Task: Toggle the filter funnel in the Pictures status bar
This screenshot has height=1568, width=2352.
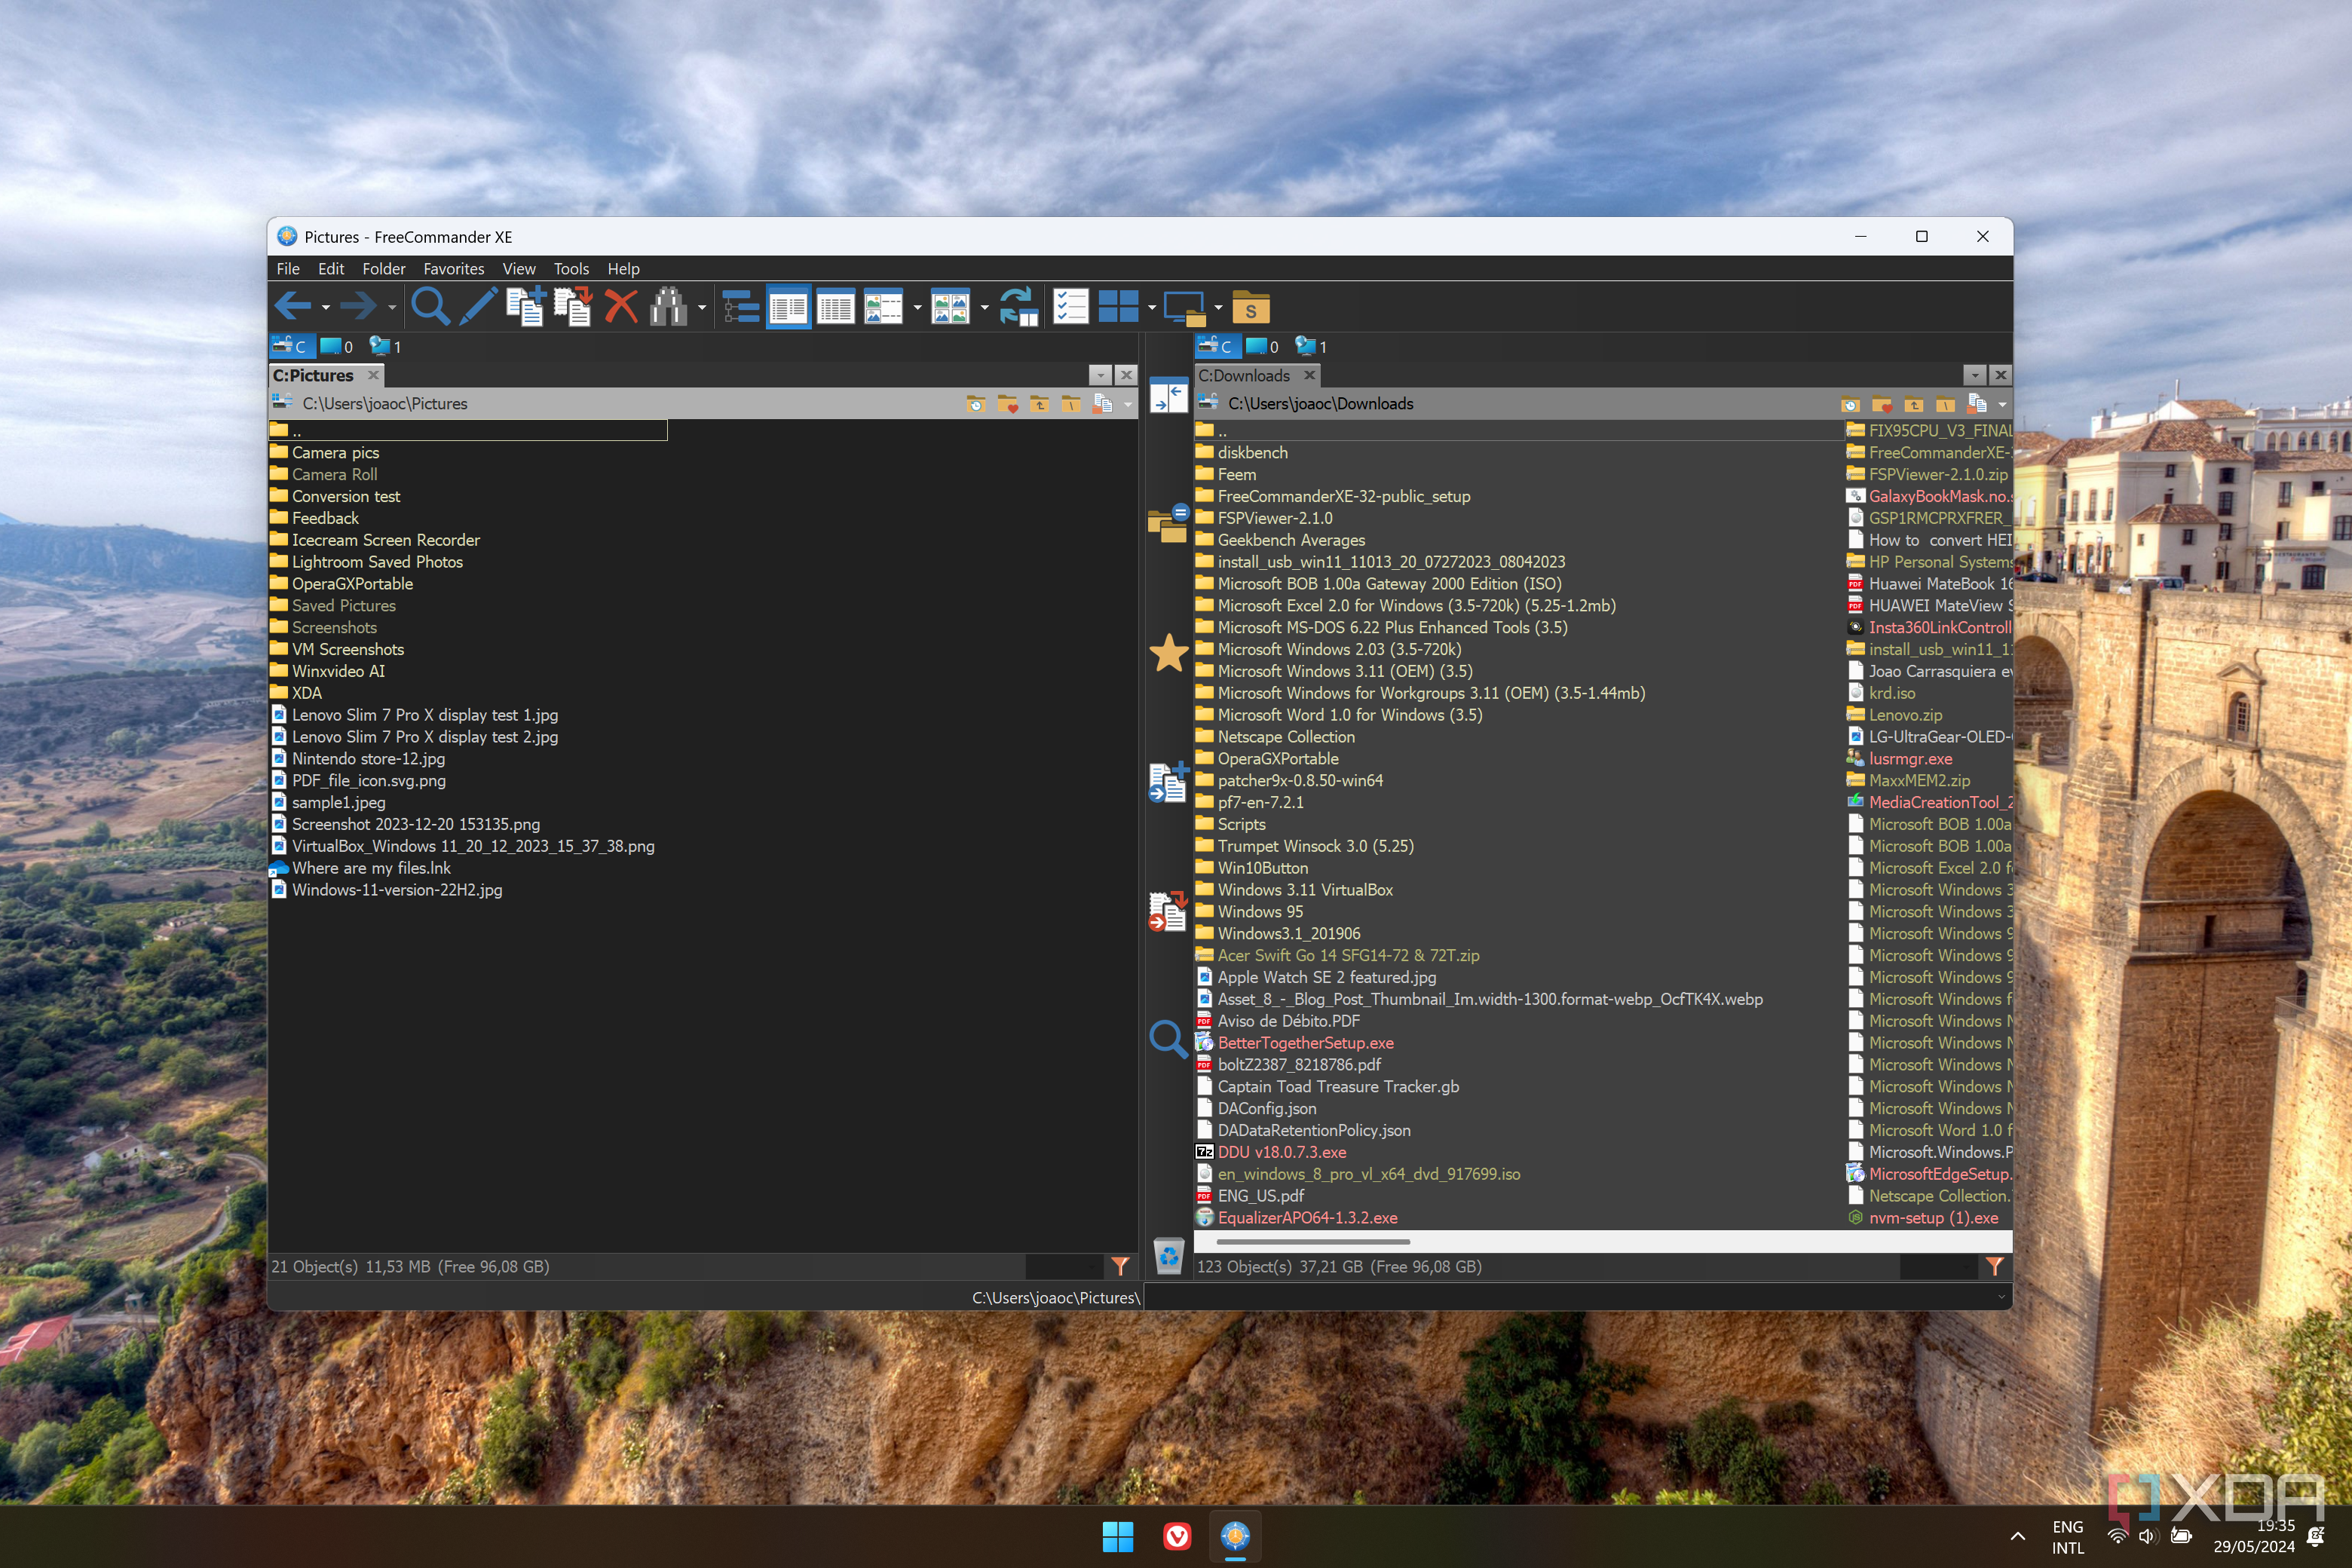Action: 1120,1266
